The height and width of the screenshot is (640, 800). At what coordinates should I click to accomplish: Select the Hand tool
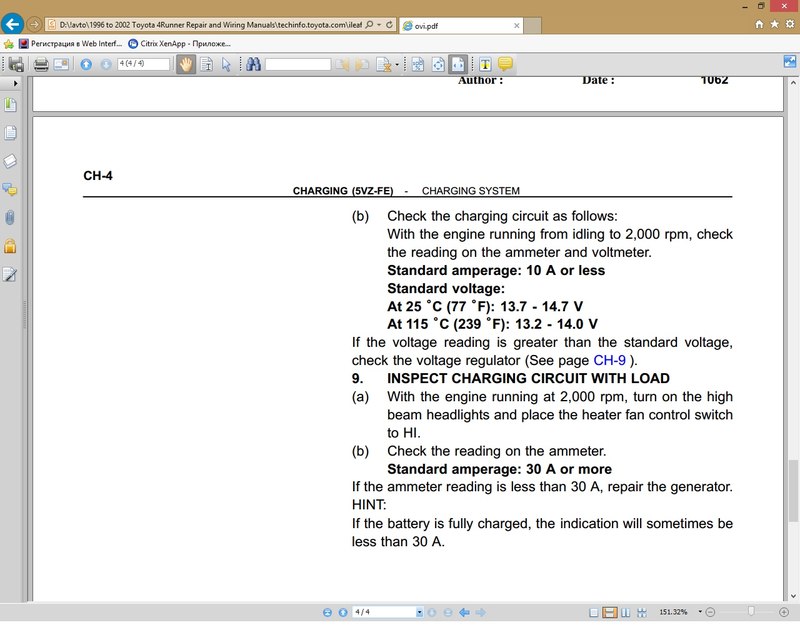(x=186, y=64)
